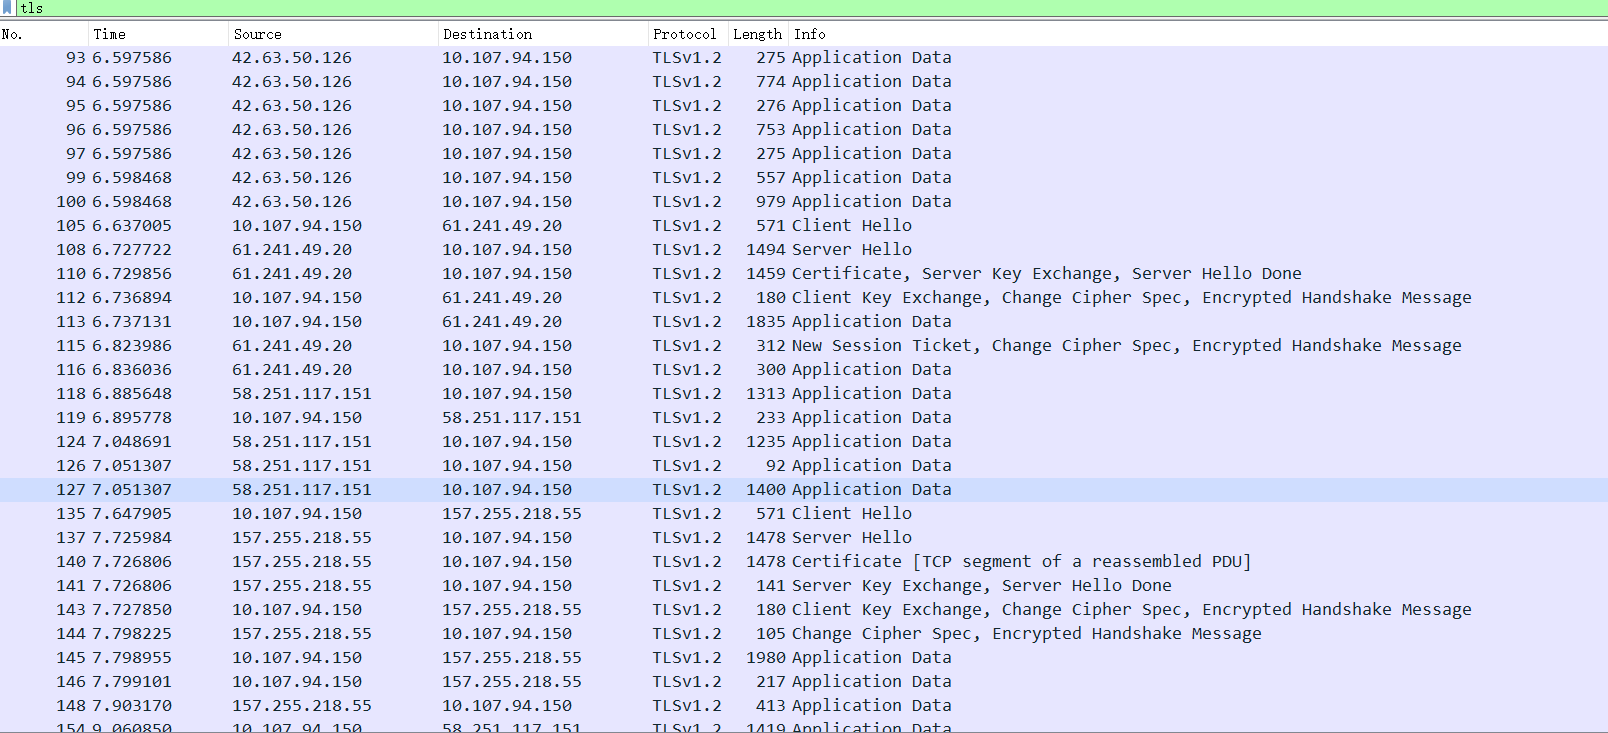Viewport: 1608px width, 733px height.
Task: Select packet 100 with length 979
Action: tap(804, 202)
